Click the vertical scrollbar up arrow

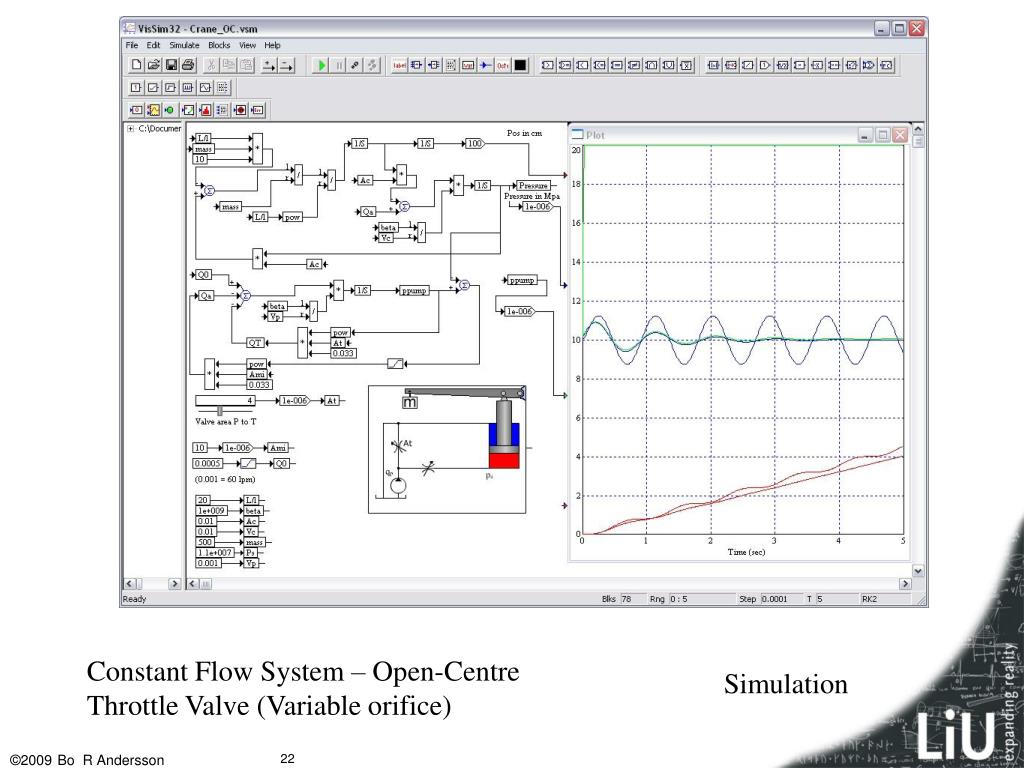pos(919,129)
